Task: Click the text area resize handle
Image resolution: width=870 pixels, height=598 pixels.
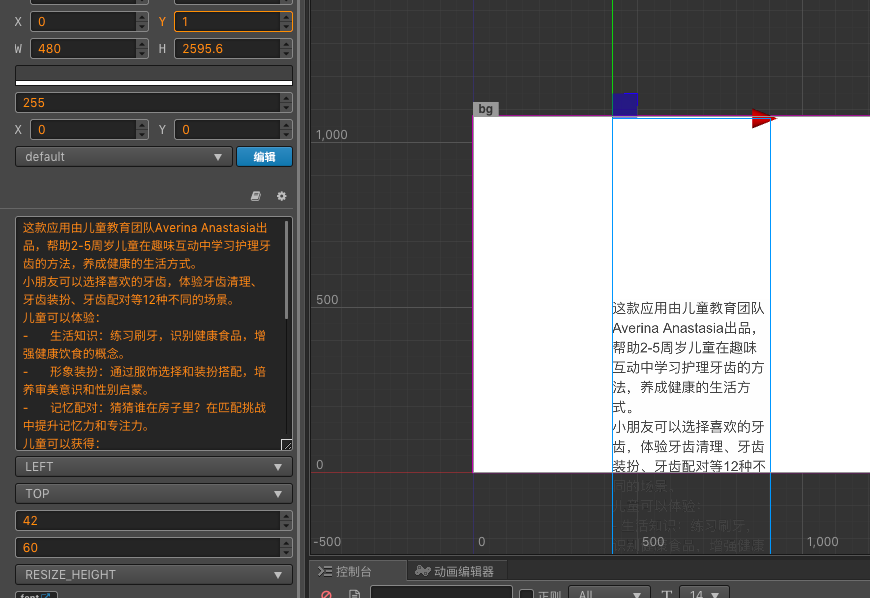Action: [287, 444]
